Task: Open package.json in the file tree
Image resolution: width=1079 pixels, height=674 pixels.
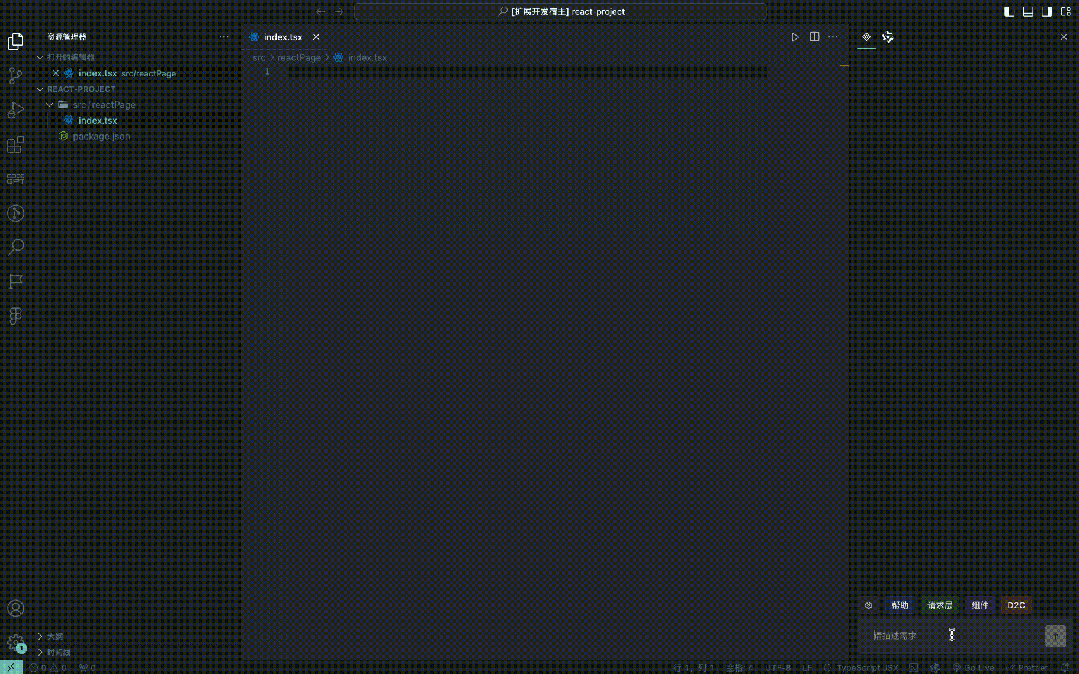Action: click(x=101, y=136)
